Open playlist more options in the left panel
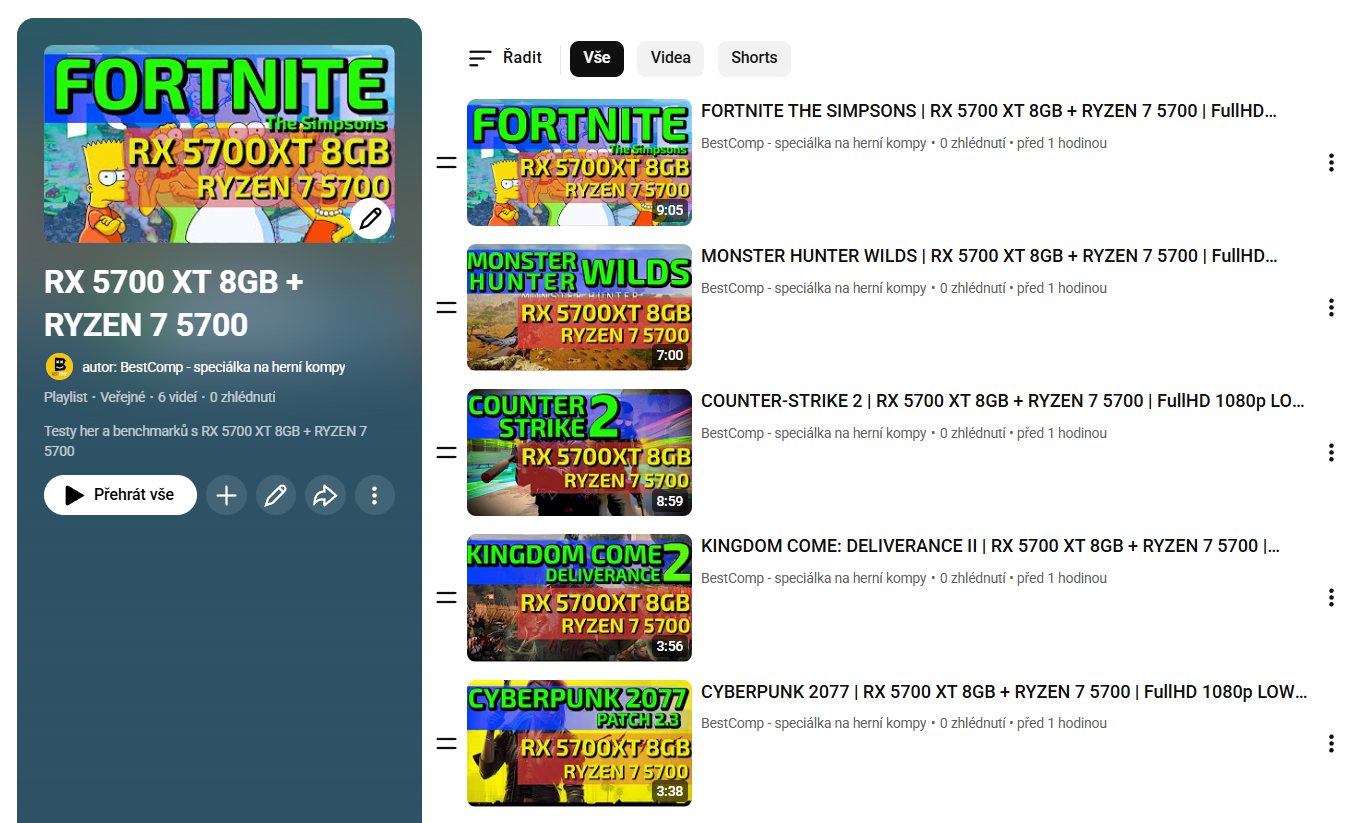 pos(374,495)
